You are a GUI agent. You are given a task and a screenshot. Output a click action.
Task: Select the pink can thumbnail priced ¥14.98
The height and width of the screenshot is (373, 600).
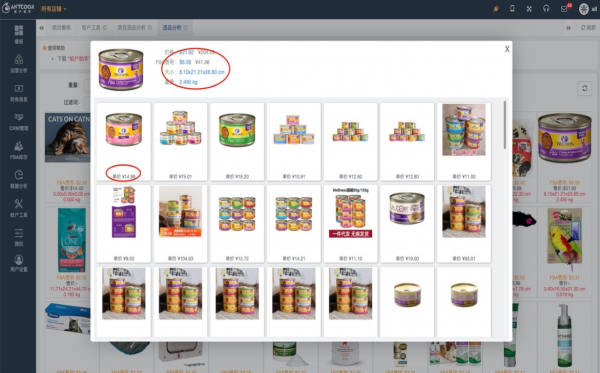(x=124, y=142)
